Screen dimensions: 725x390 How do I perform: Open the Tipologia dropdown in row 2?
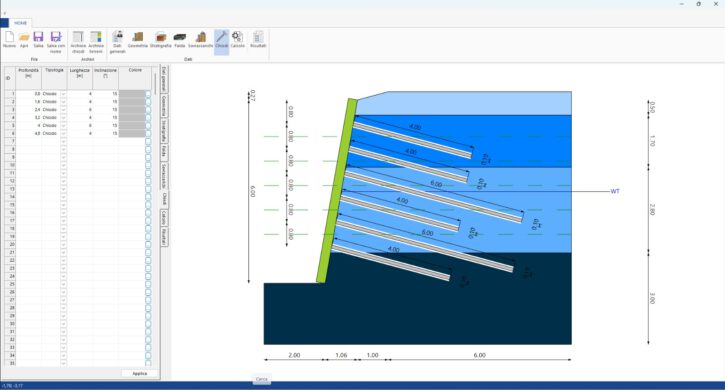pyautogui.click(x=63, y=102)
